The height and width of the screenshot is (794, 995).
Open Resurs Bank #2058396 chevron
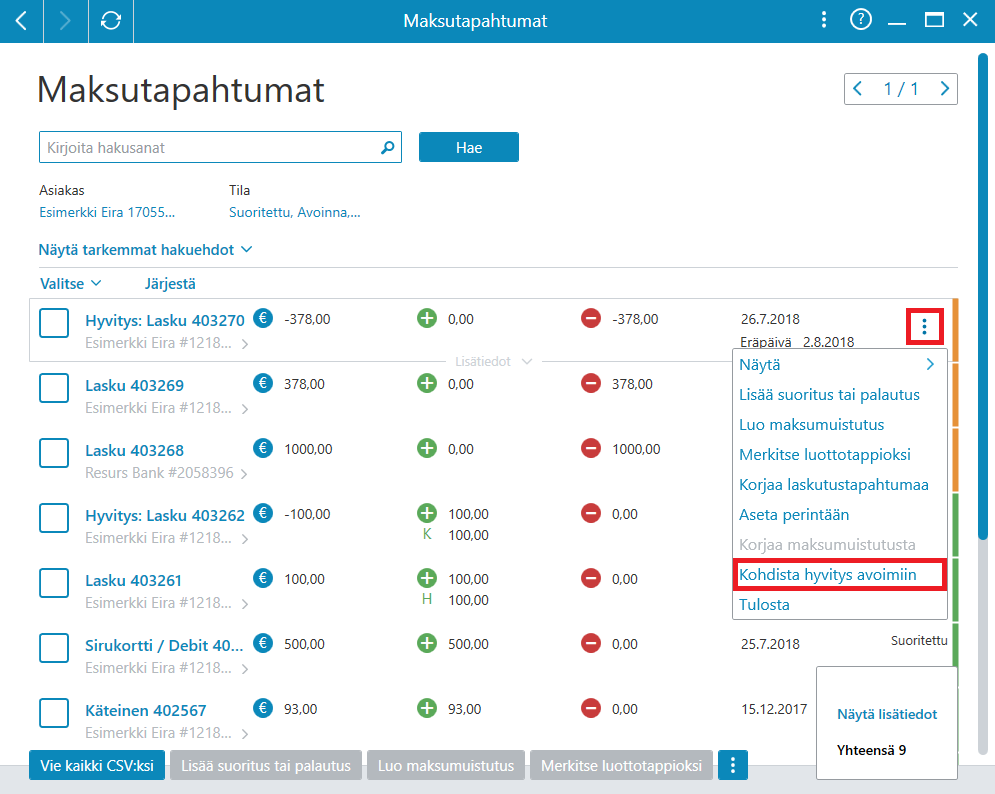pos(244,473)
